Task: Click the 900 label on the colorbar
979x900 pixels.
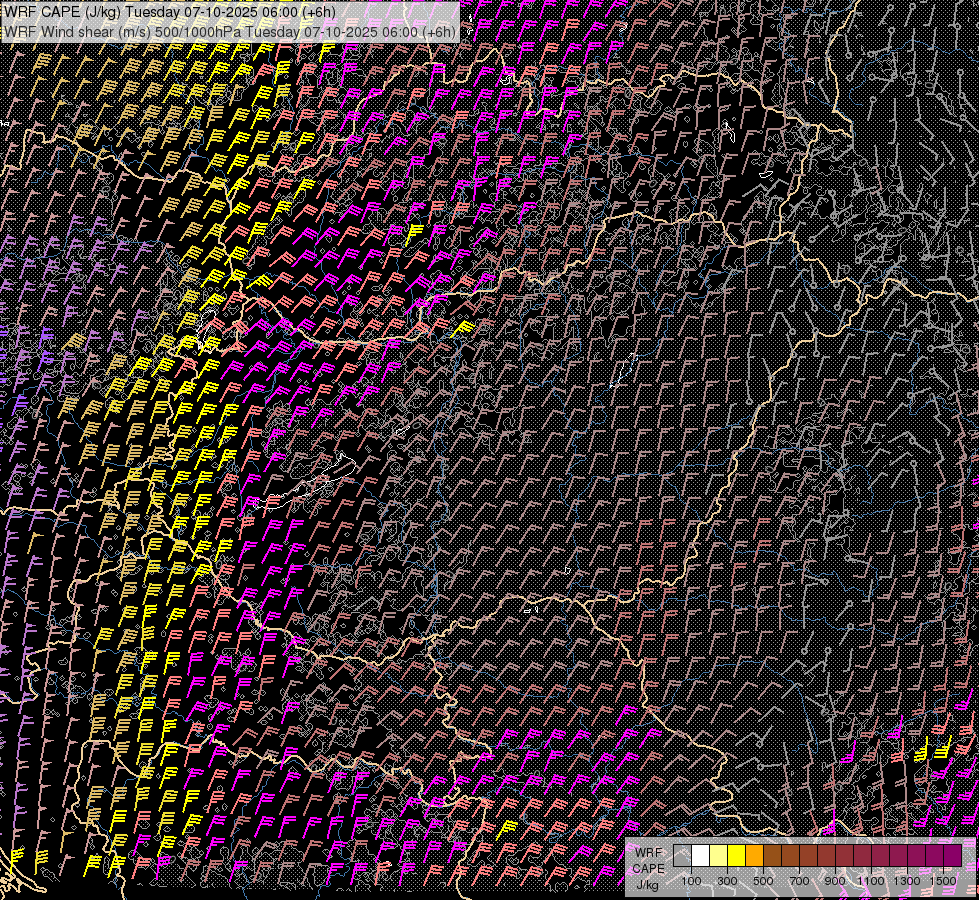Action: [x=835, y=880]
